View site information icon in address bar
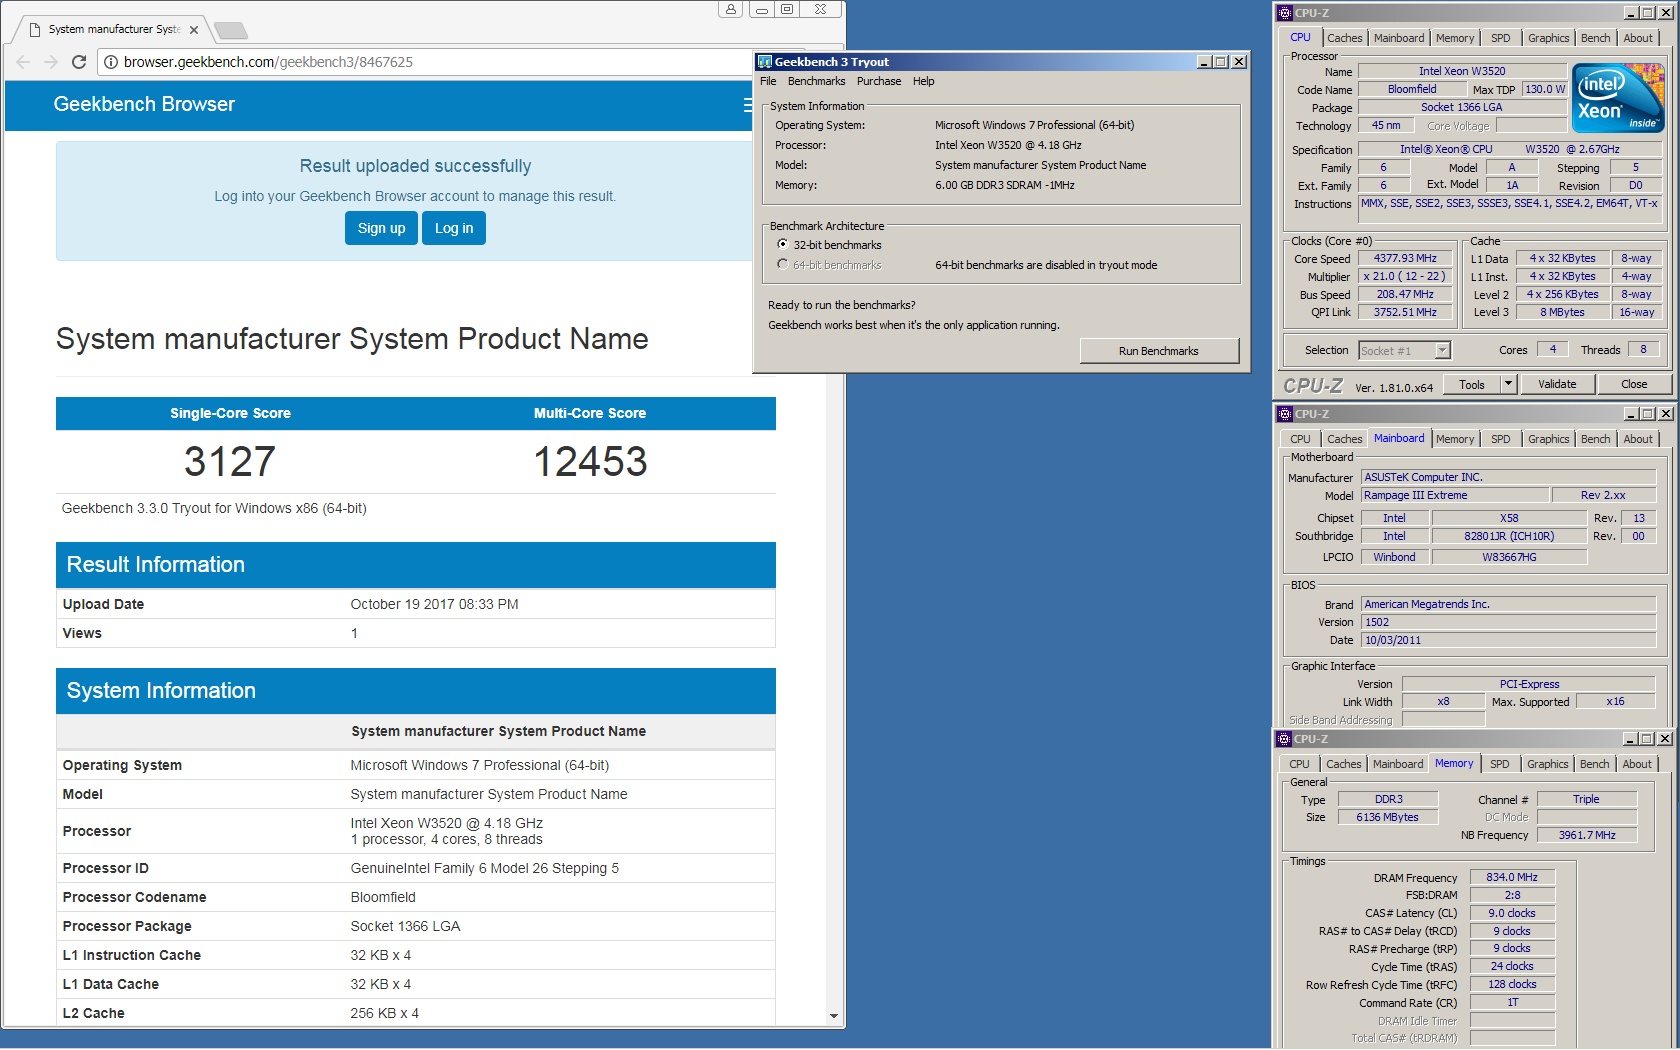The height and width of the screenshot is (1050, 1680). coord(110,62)
